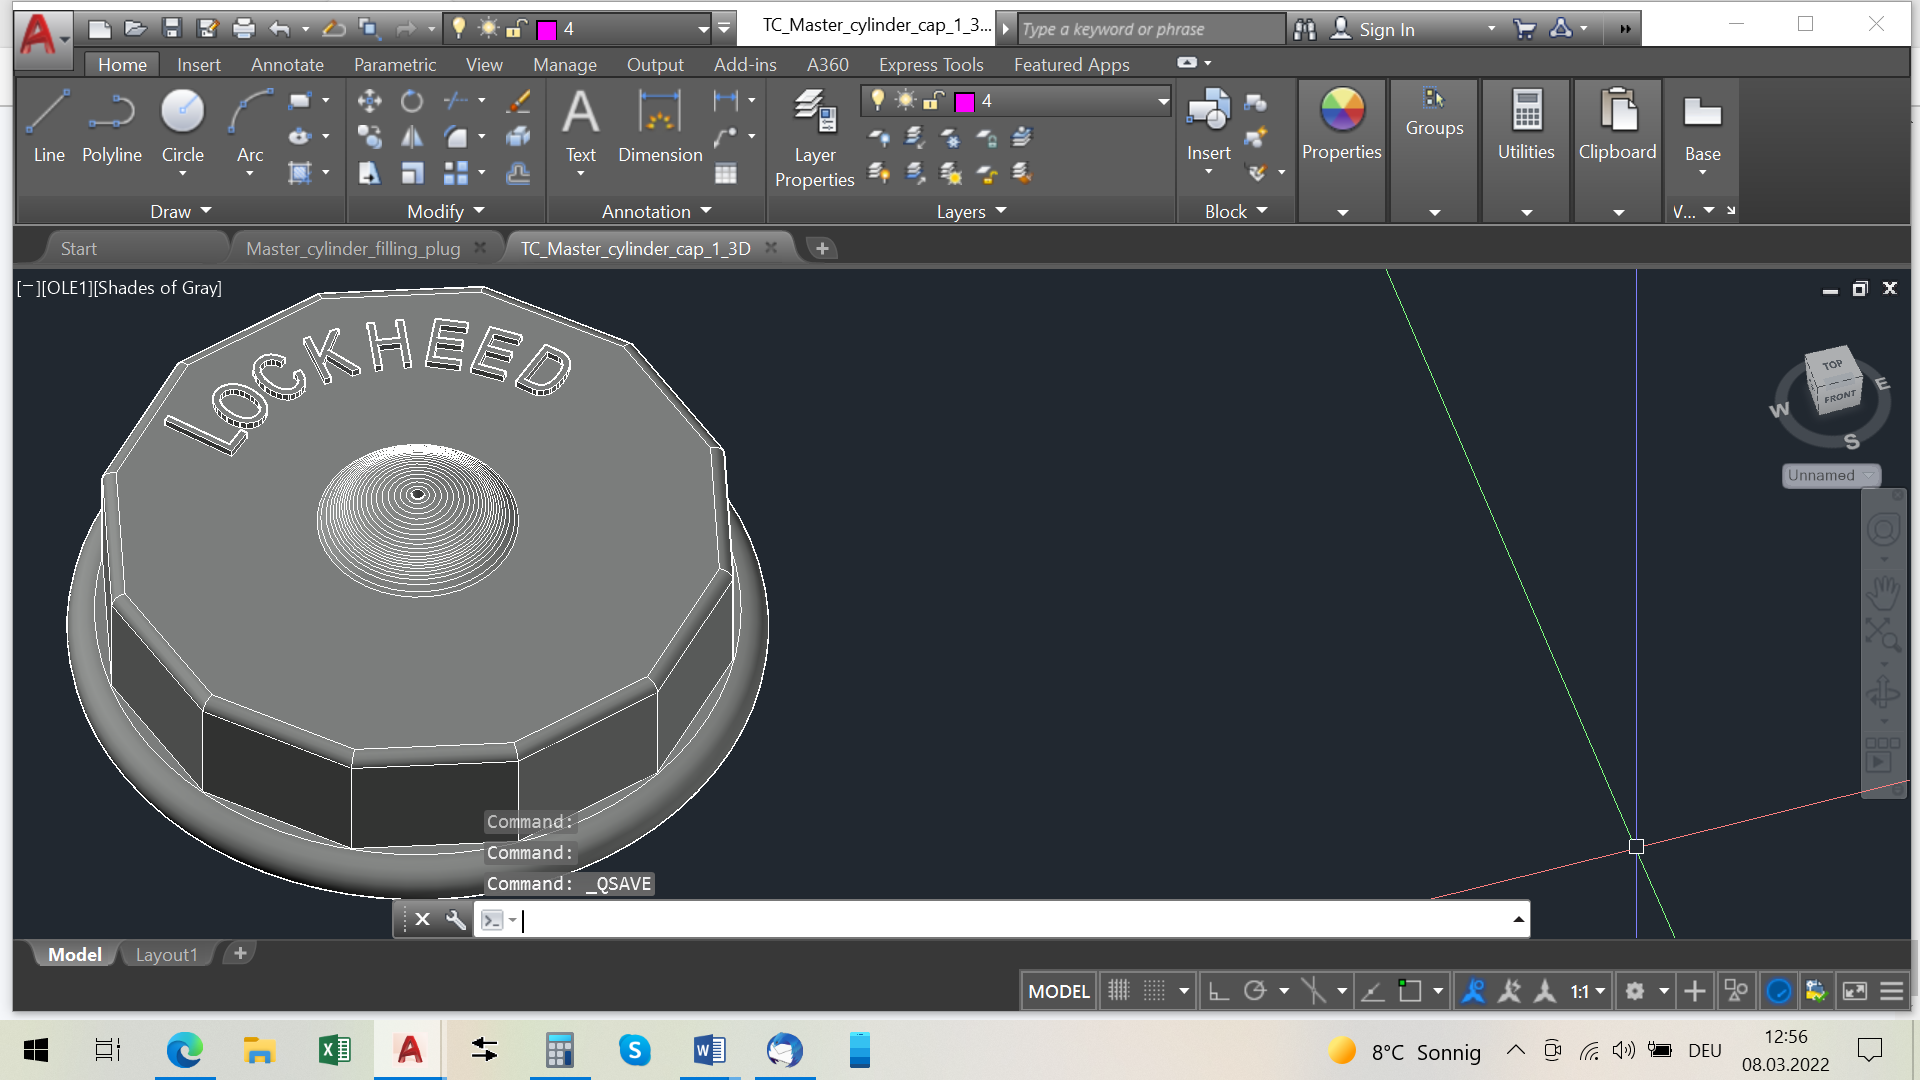Click the ViewCube TOP face

(1830, 364)
